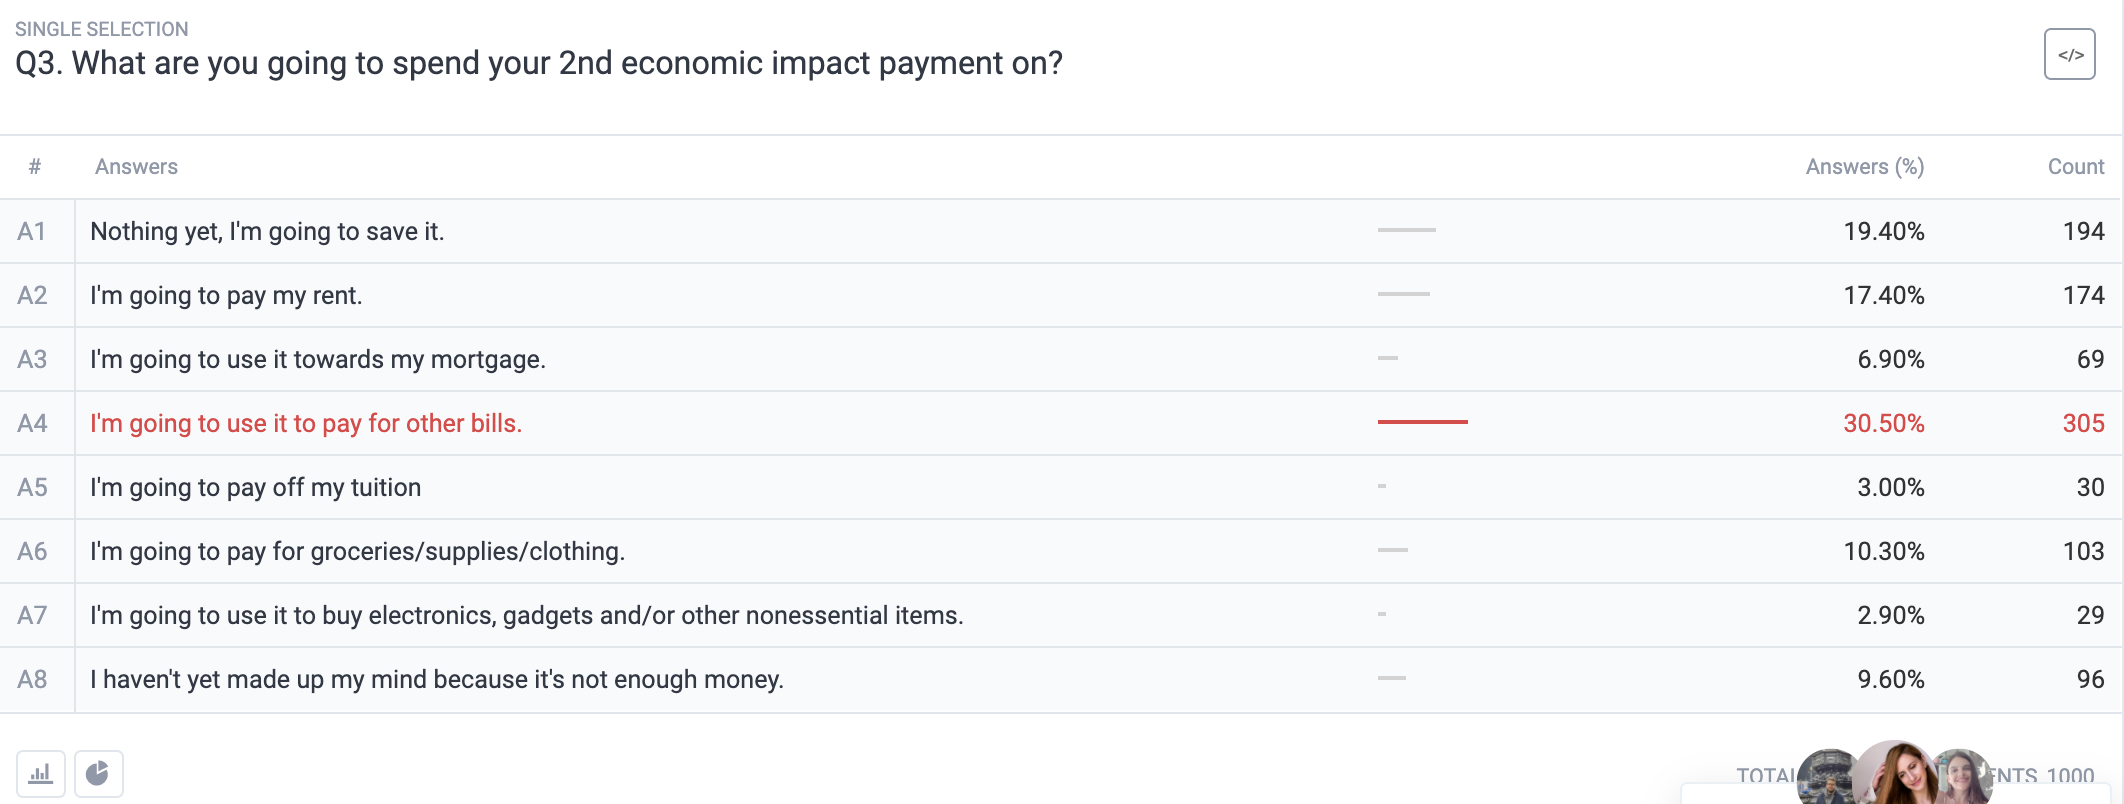Open the embed code icon button
Image resolution: width=2124 pixels, height=804 pixels.
coord(2069,54)
